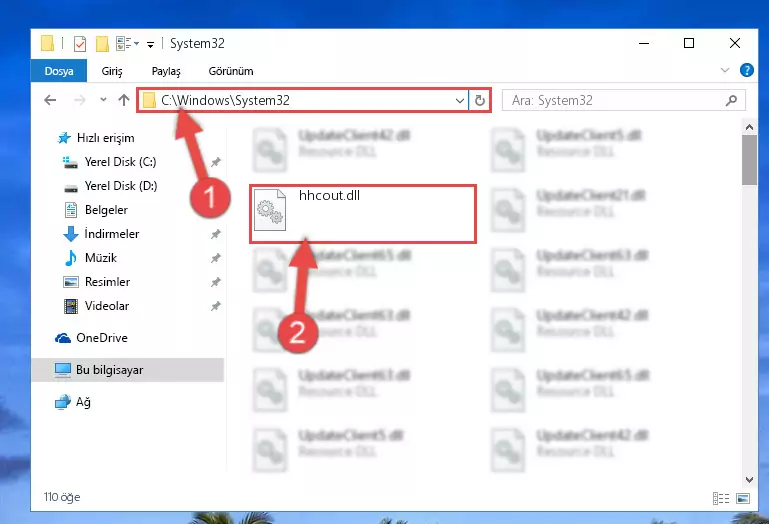Switch to the Görünüm ribbon tab

point(231,71)
